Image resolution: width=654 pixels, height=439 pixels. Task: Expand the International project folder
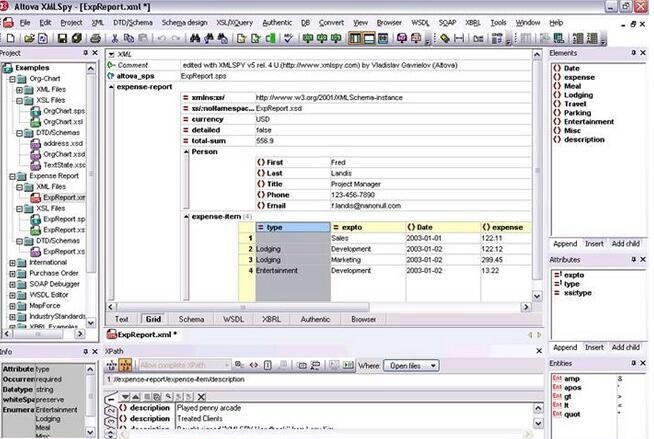tap(12, 263)
